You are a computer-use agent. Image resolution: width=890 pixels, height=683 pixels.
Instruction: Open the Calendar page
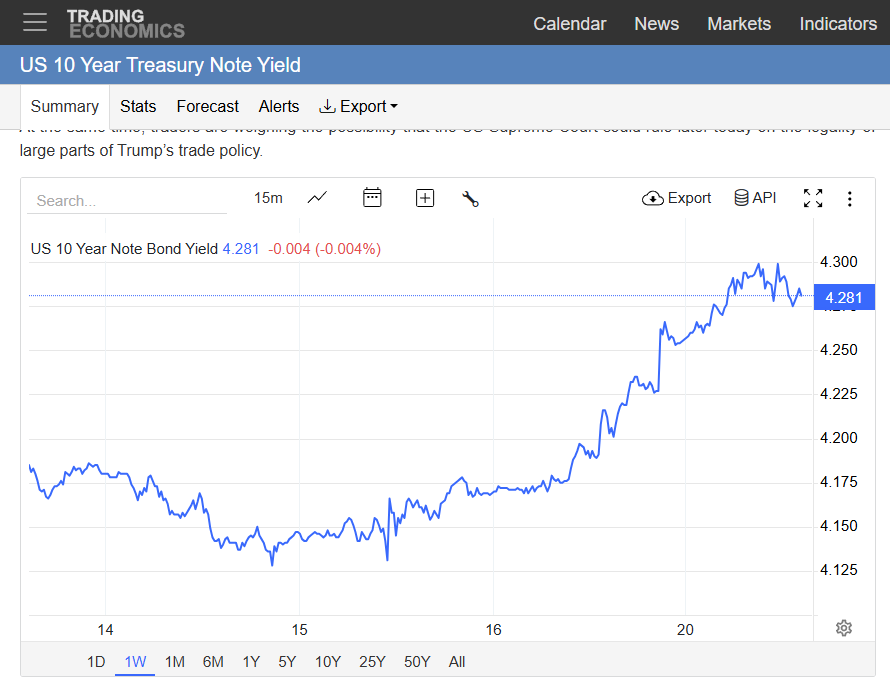pyautogui.click(x=569, y=24)
